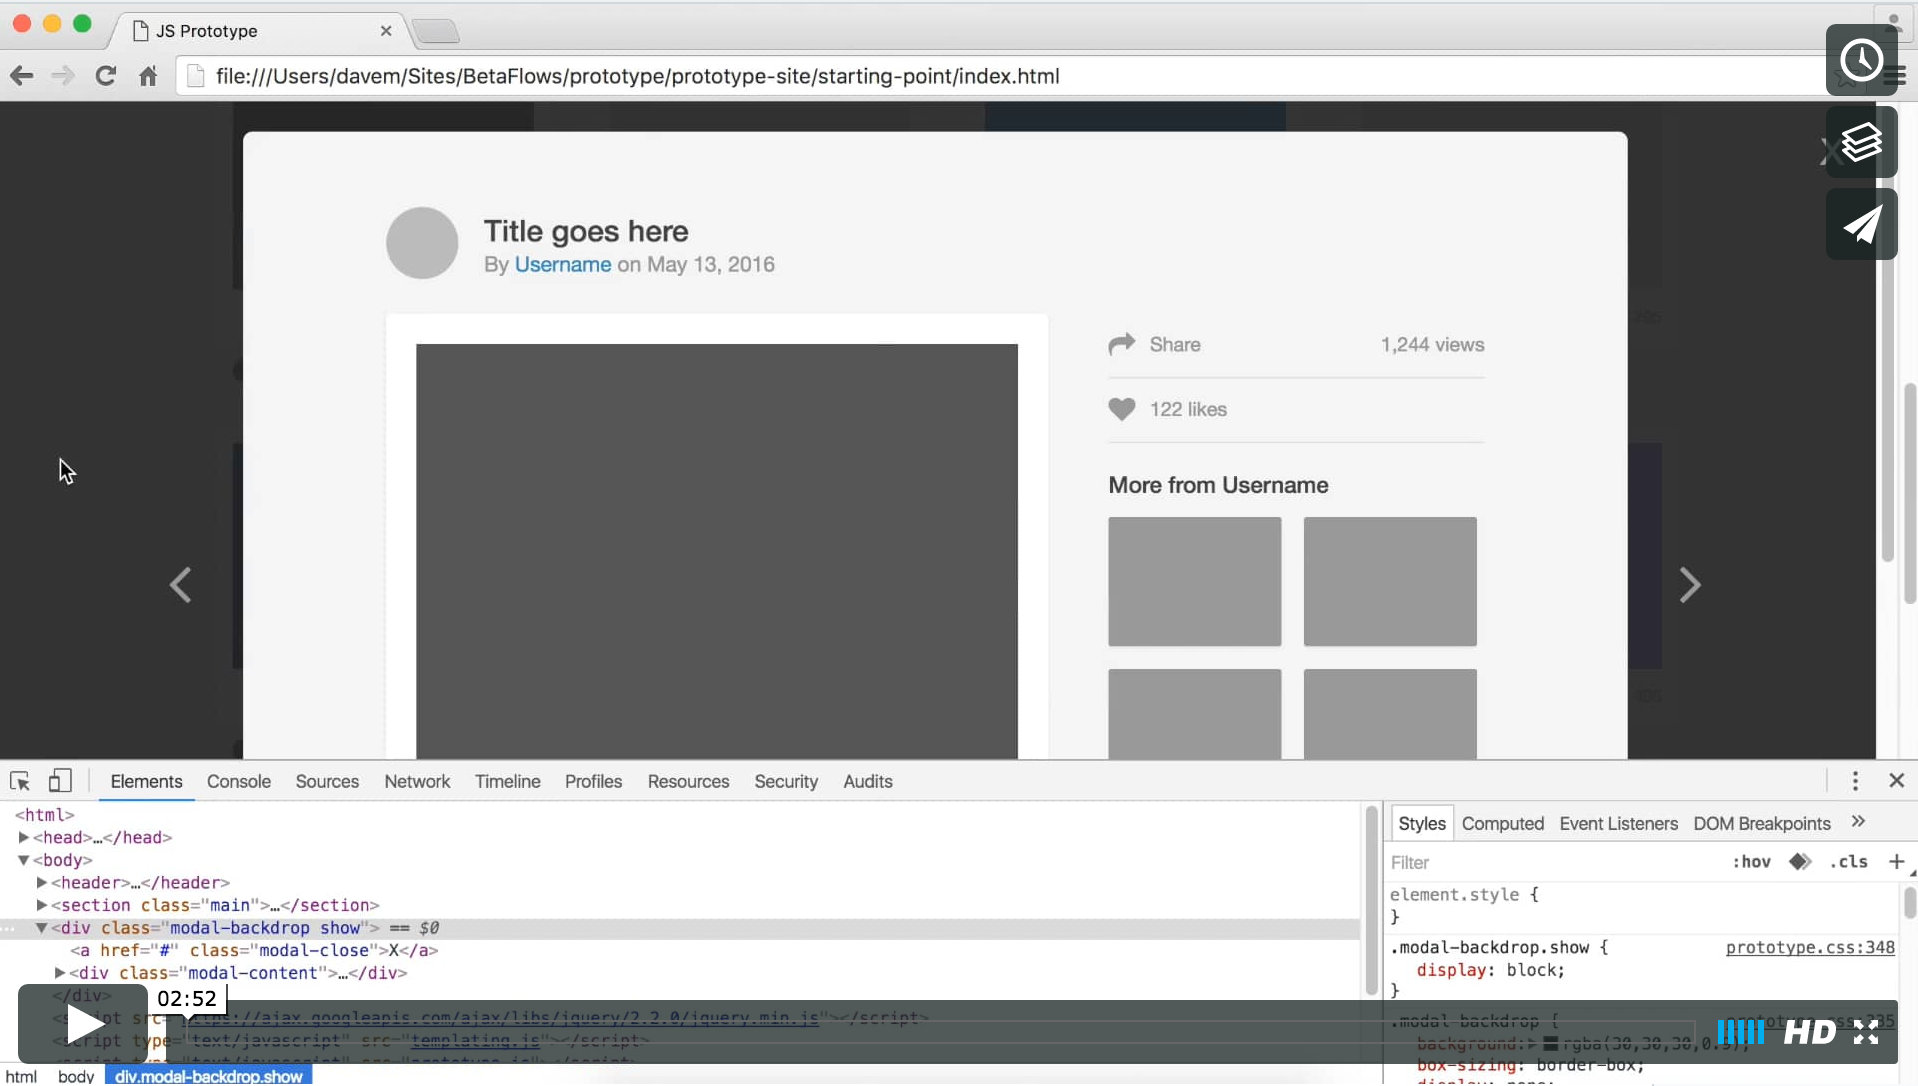
Task: Expand the section class main node
Action: (41, 905)
